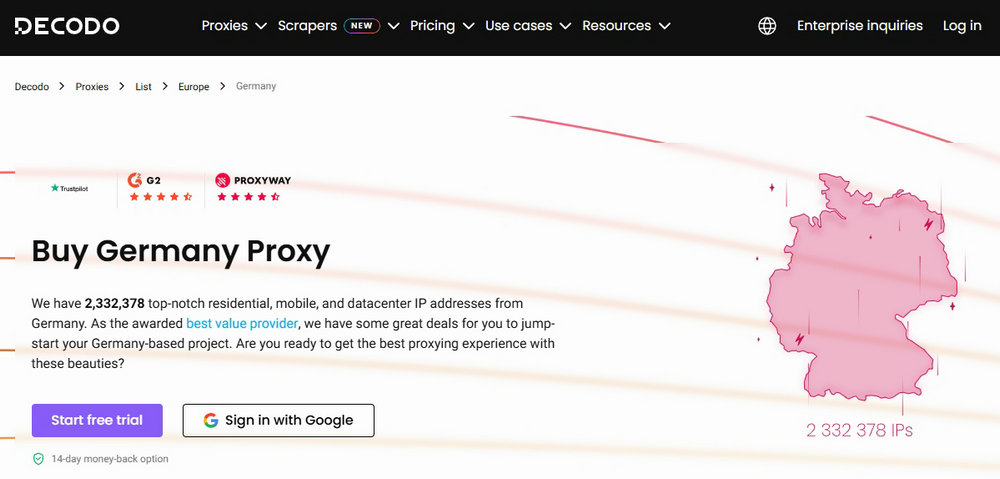Screen dimensions: 1000x479
Task: Click the Decodo logo in header
Action: (x=67, y=26)
